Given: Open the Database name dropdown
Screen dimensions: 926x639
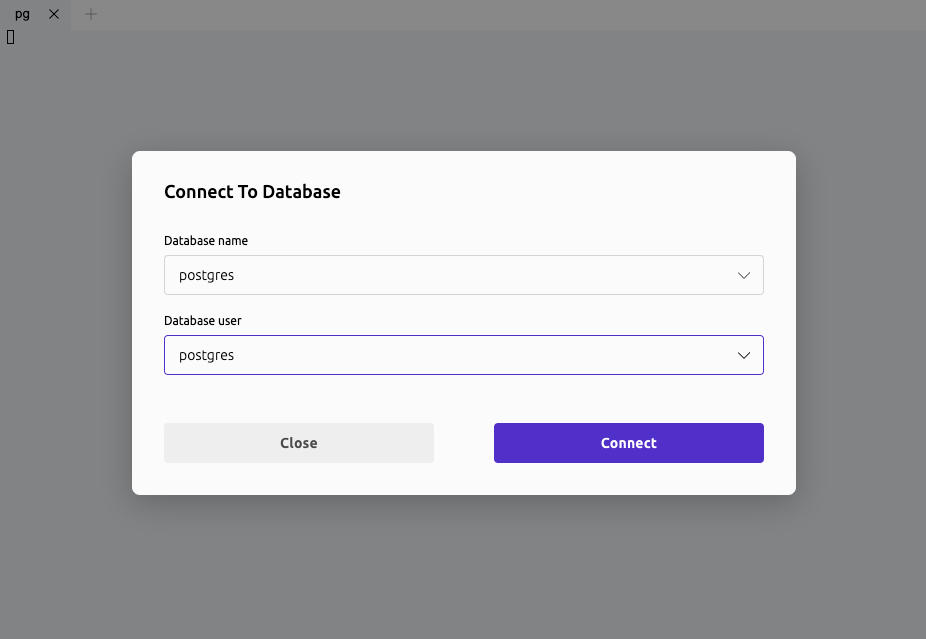Looking at the screenshot, I should pos(463,275).
